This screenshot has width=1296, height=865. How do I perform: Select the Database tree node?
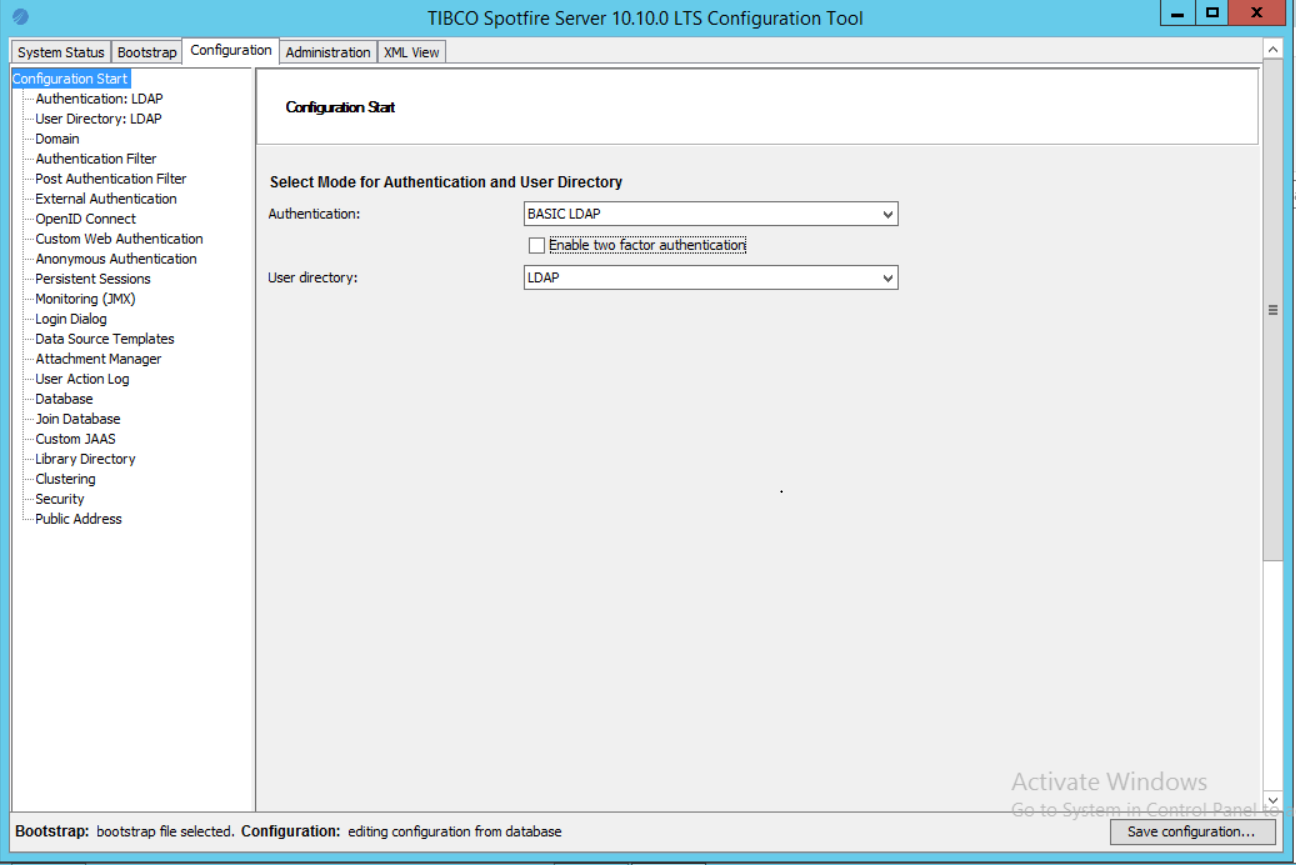coord(64,399)
